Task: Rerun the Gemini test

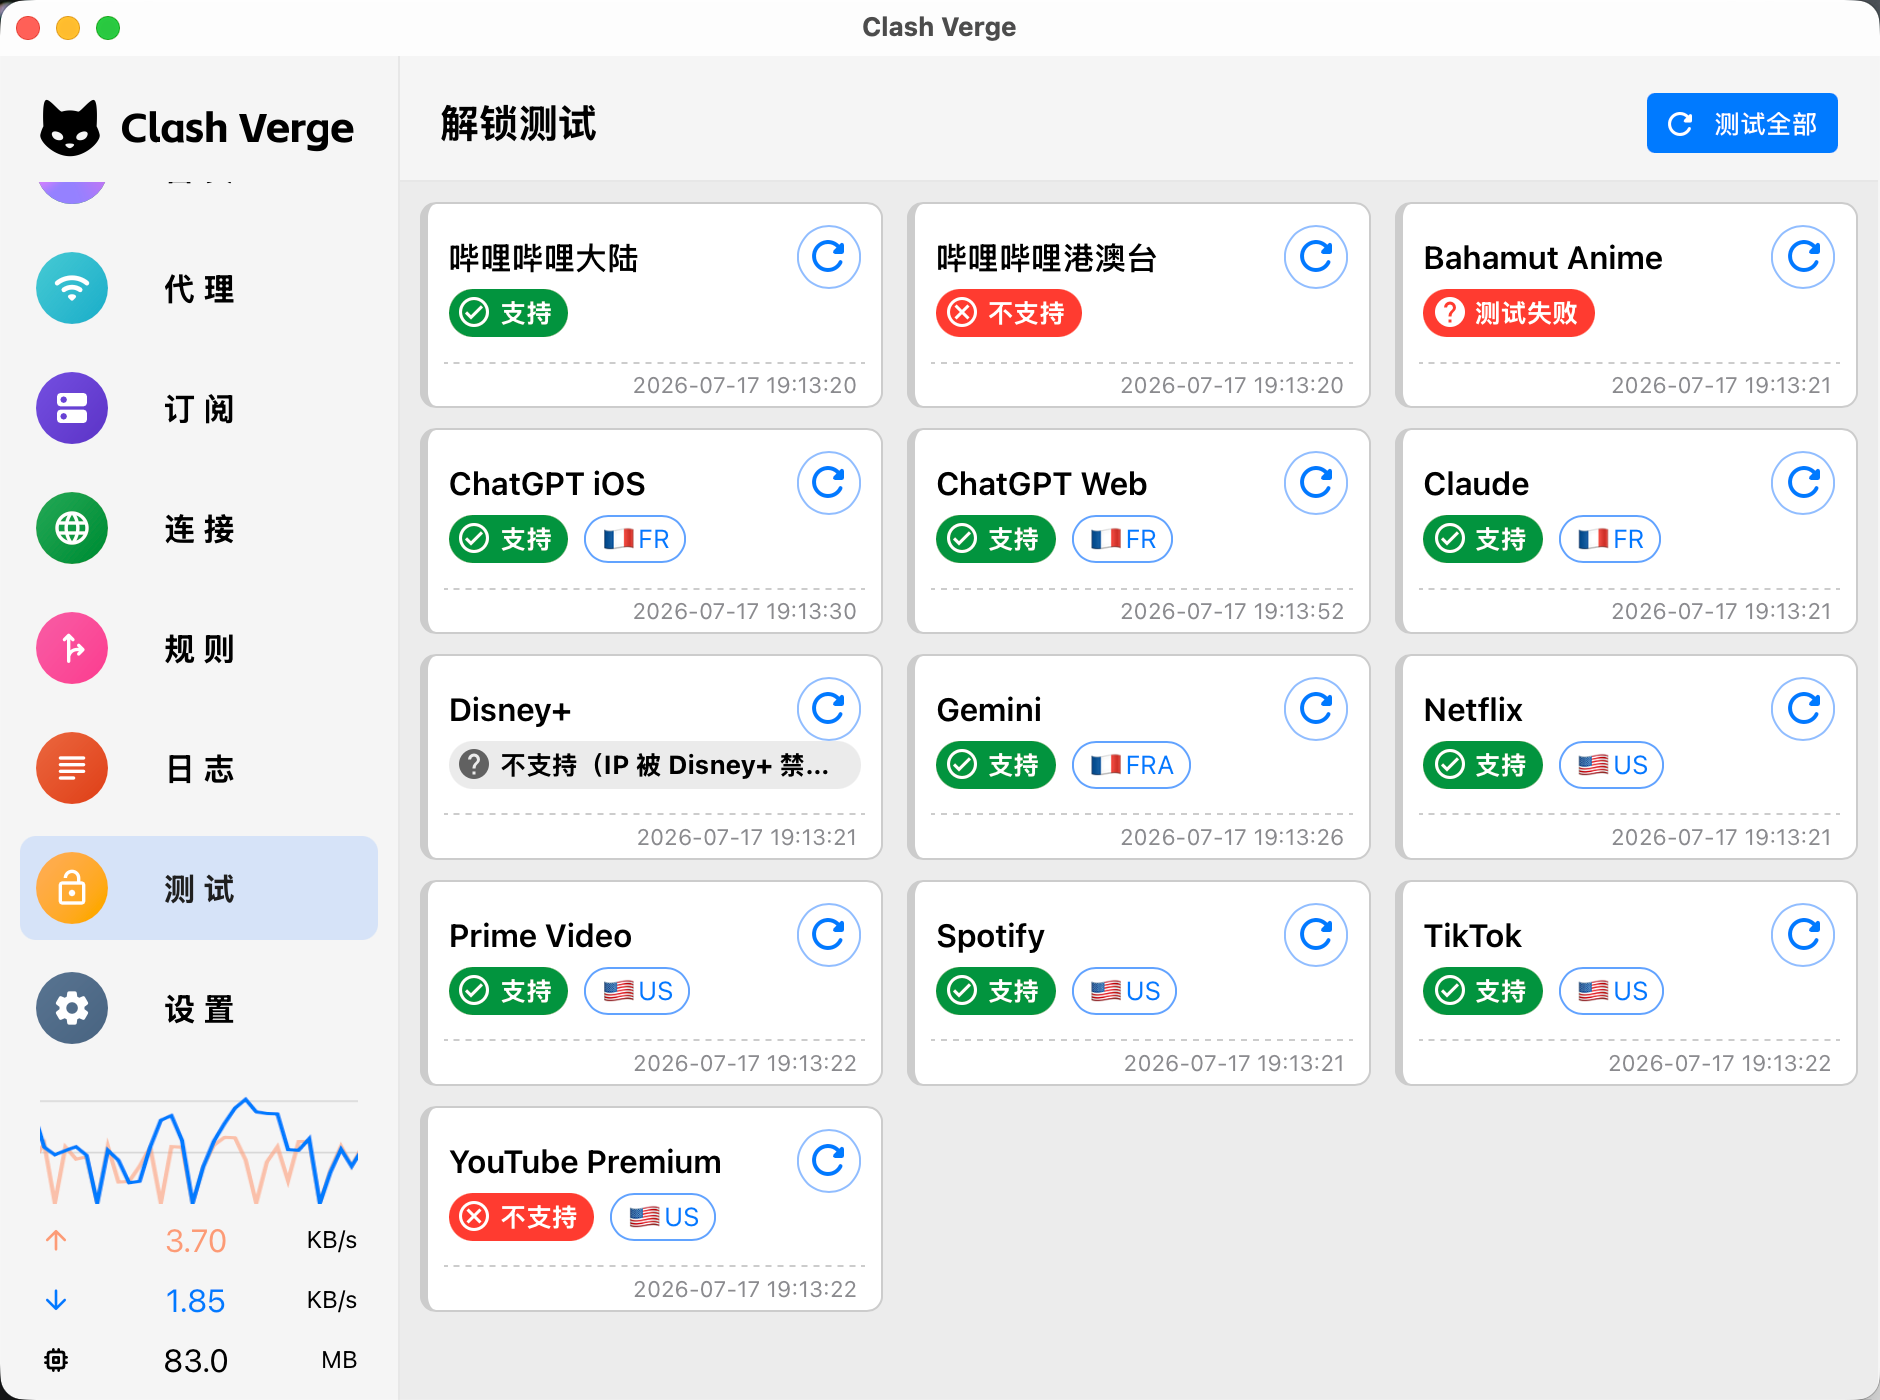Action: pyautogui.click(x=1315, y=709)
